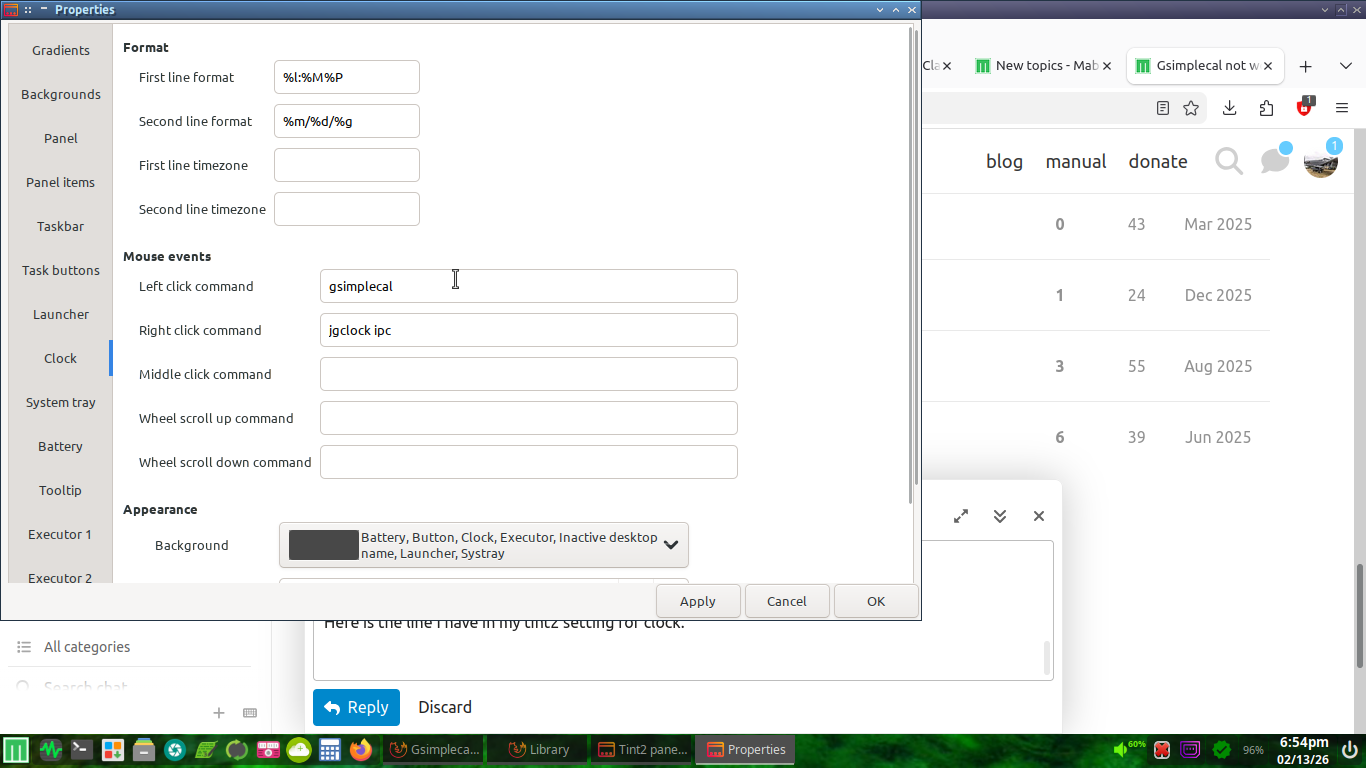Open the Firefox list all tabs chevron
The image size is (1366, 768).
[x=1346, y=66]
